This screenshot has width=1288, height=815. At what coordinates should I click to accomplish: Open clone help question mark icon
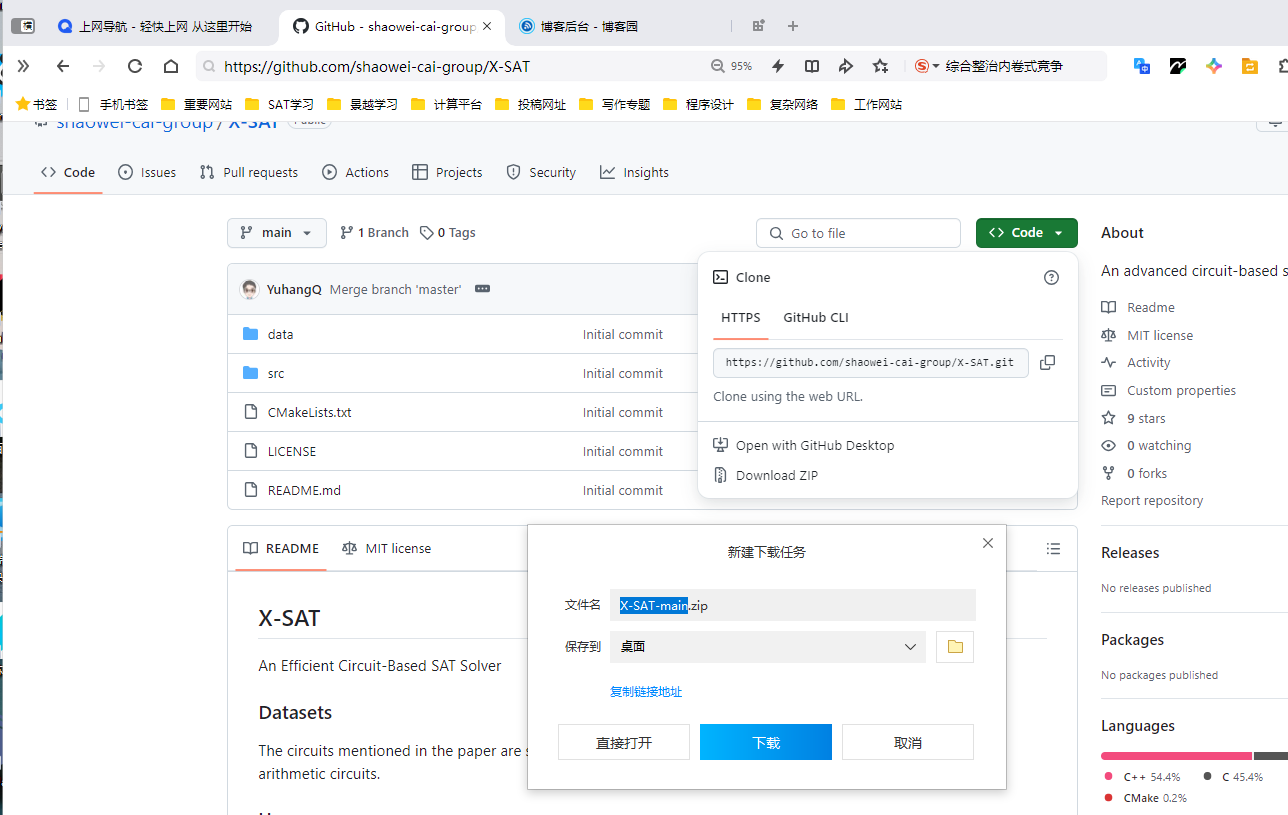1051,277
